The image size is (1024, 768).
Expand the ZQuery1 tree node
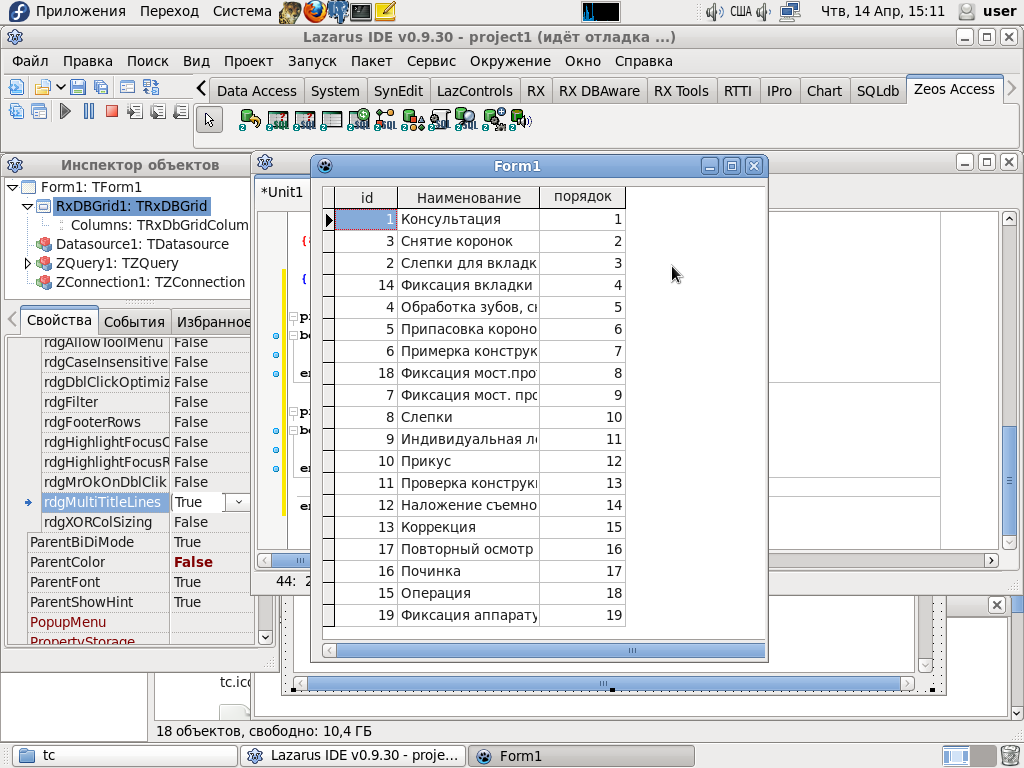pos(28,263)
